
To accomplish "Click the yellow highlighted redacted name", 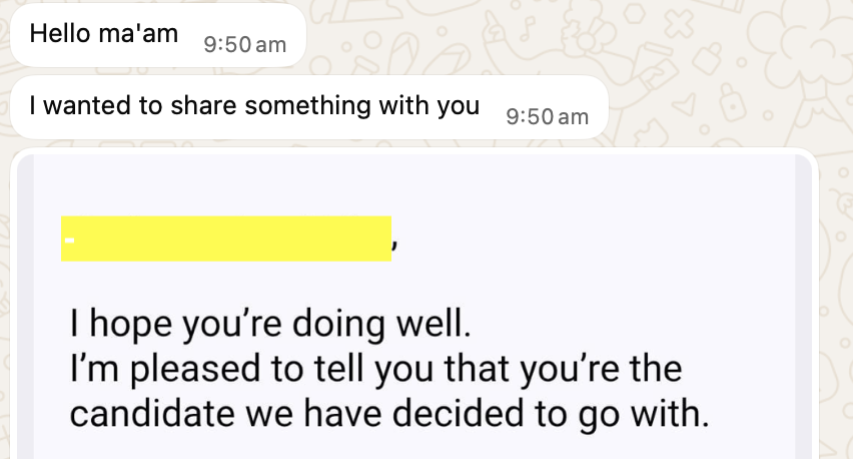I will pos(226,238).
